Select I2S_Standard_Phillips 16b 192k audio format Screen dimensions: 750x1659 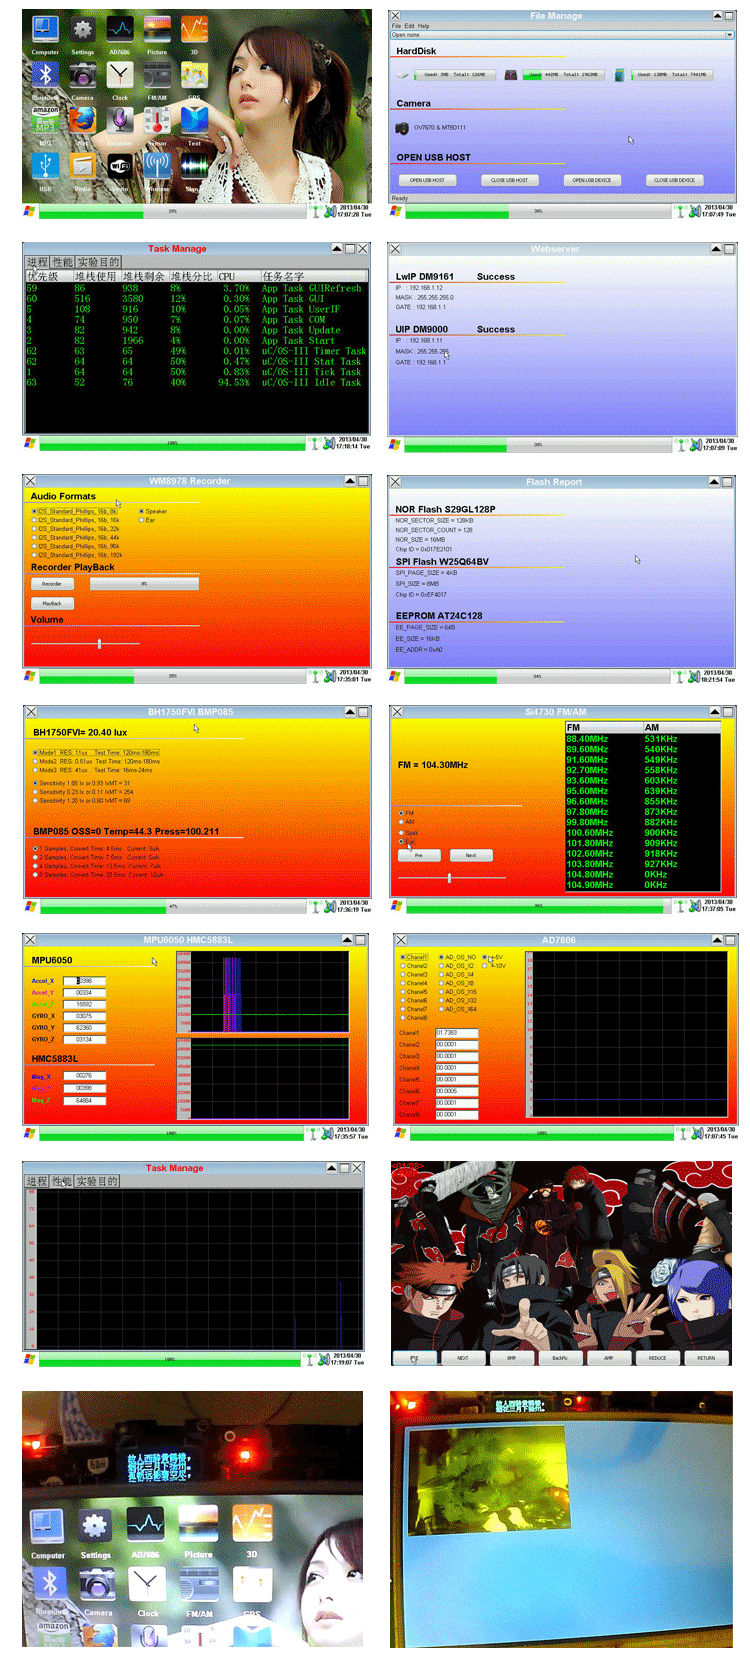pos(77,555)
